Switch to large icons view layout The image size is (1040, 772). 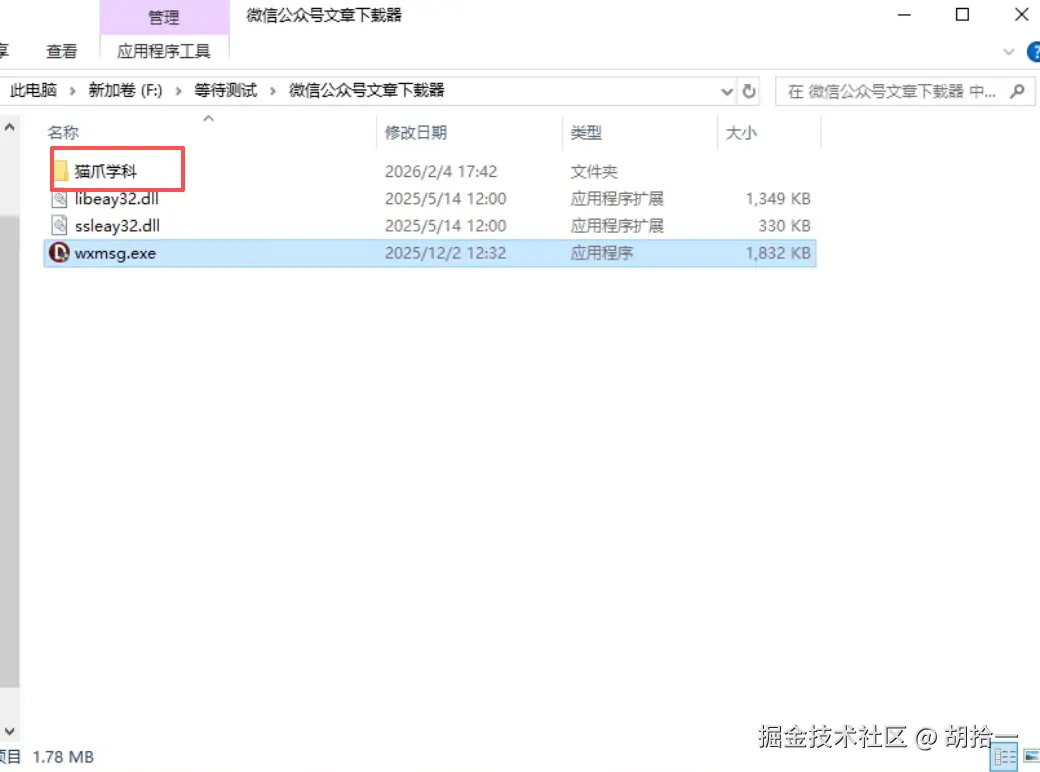point(1032,757)
